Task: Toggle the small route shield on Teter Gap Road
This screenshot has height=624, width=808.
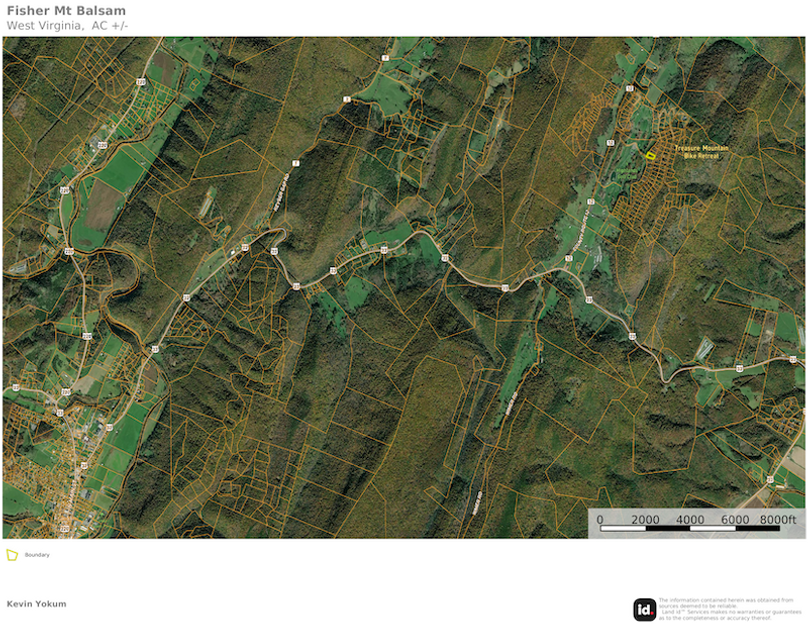Action: [296, 161]
